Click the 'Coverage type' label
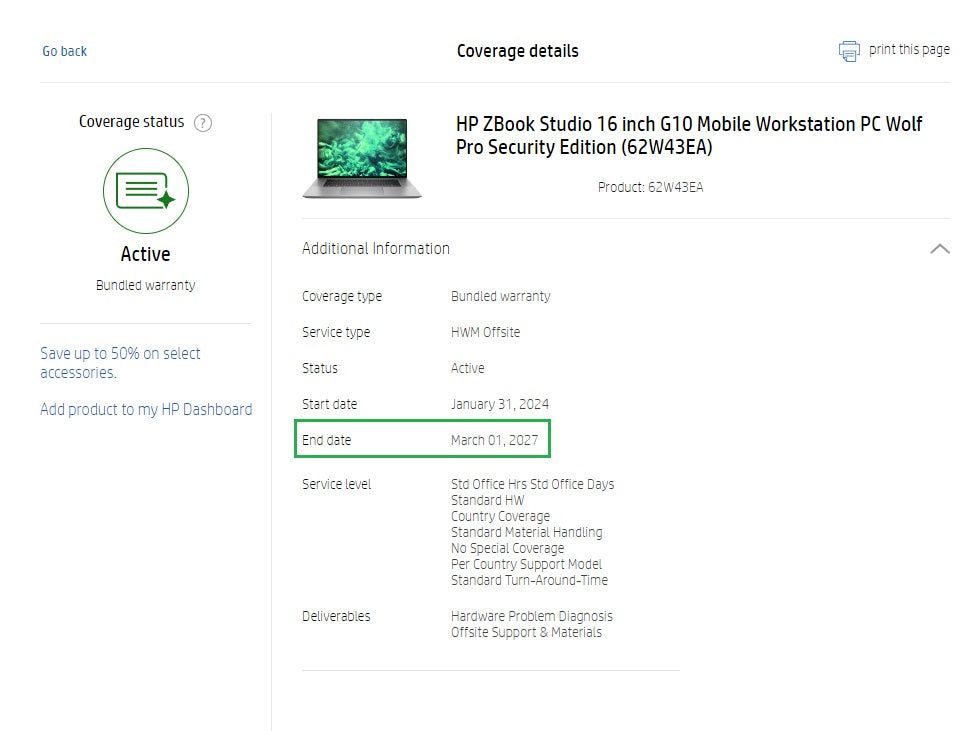This screenshot has width=980, height=731. (x=342, y=296)
